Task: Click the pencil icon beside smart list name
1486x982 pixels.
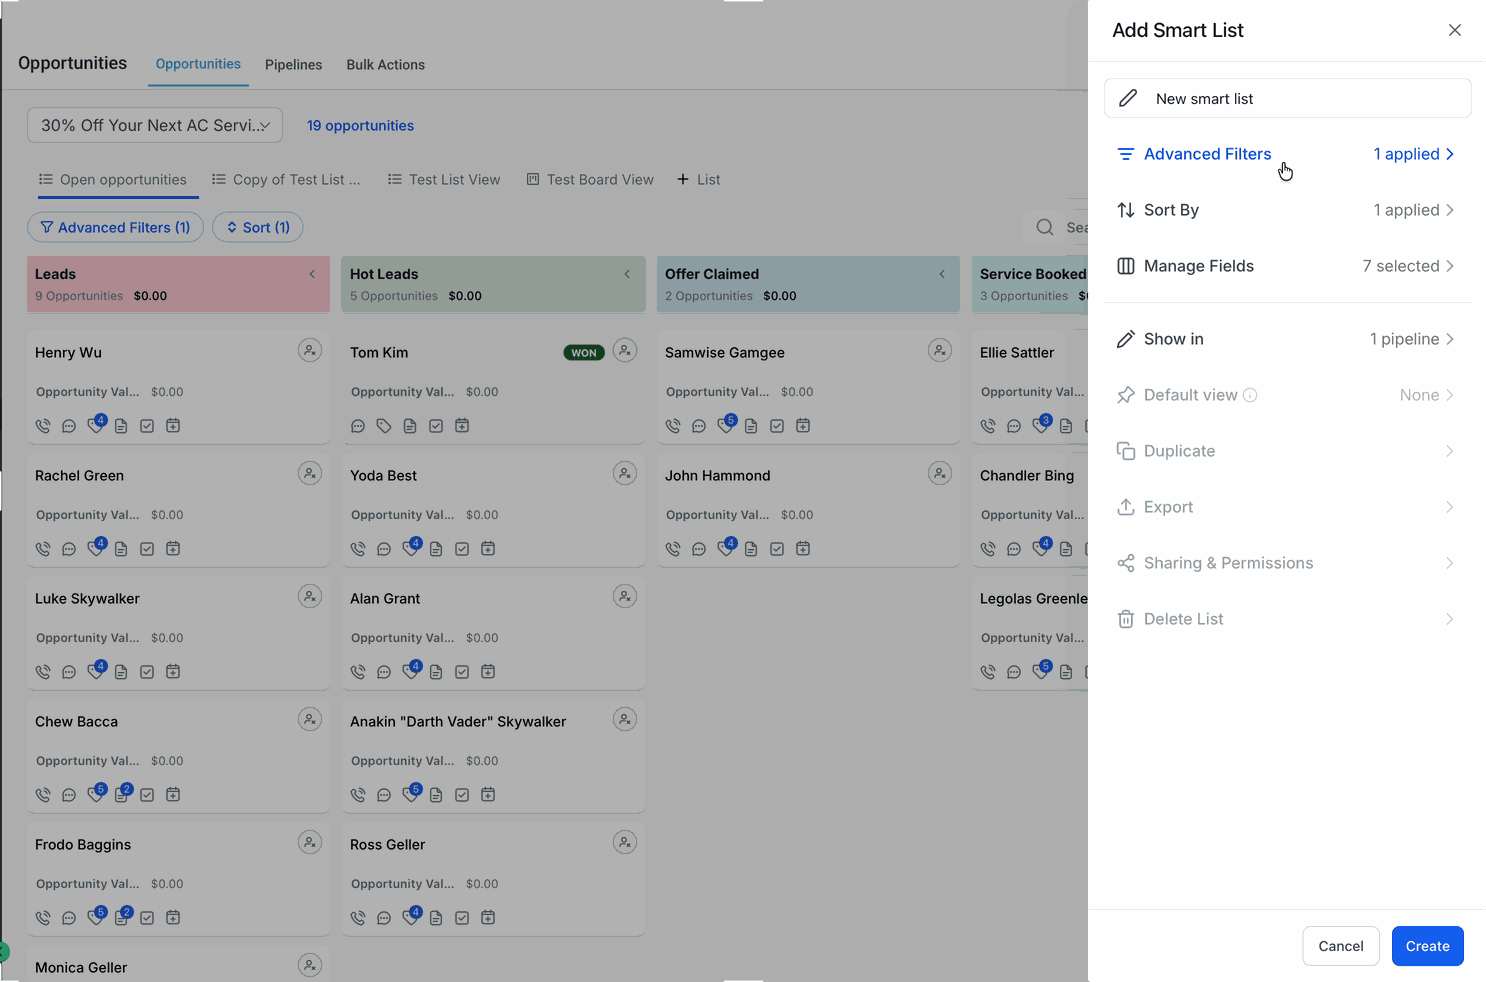Action: [x=1127, y=98]
